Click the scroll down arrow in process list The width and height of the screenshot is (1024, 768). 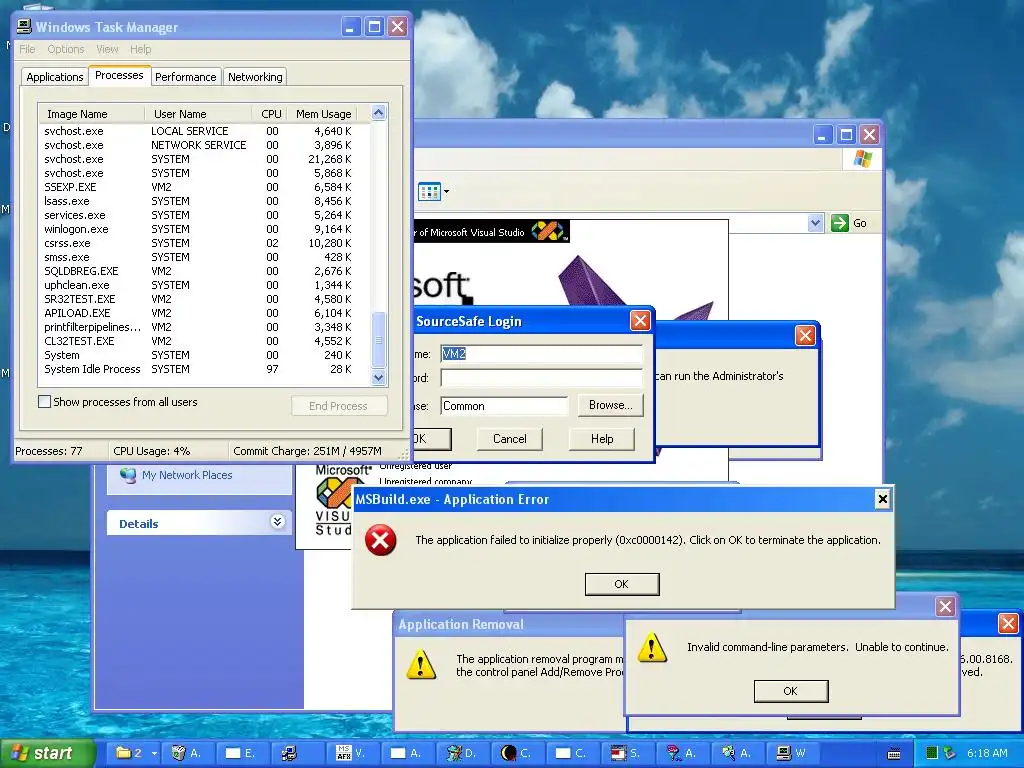pos(378,377)
